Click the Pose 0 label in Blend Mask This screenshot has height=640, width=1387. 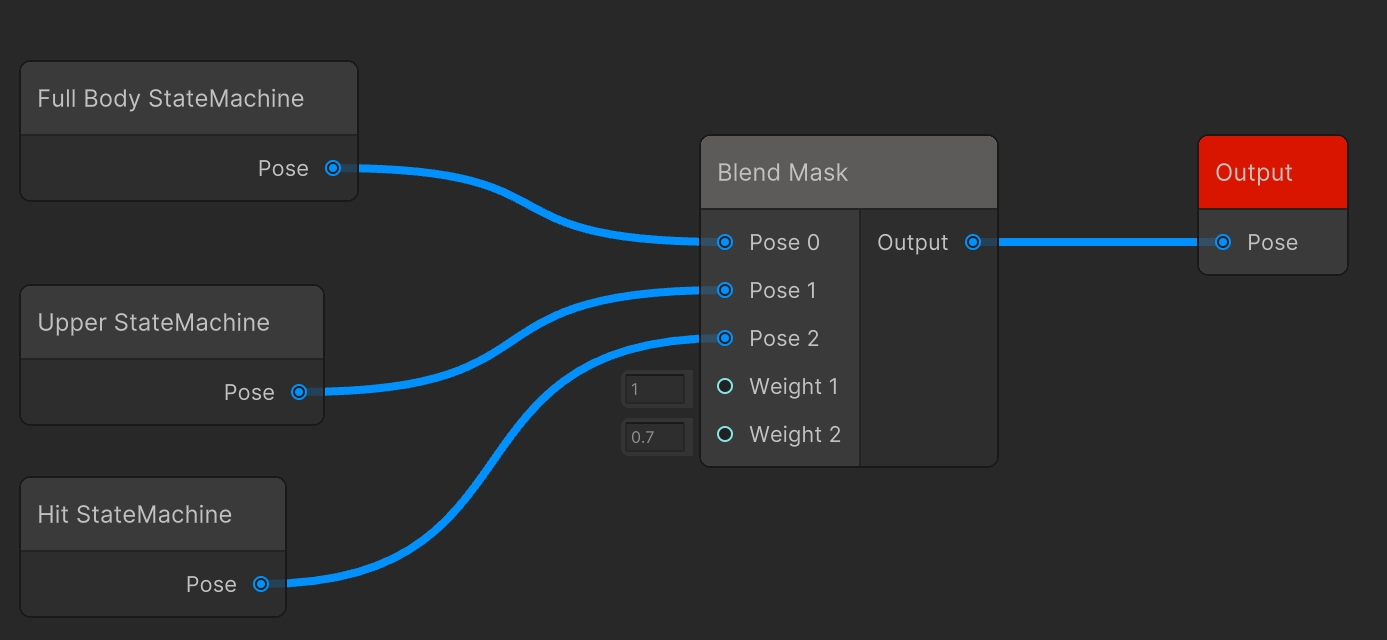(x=784, y=242)
